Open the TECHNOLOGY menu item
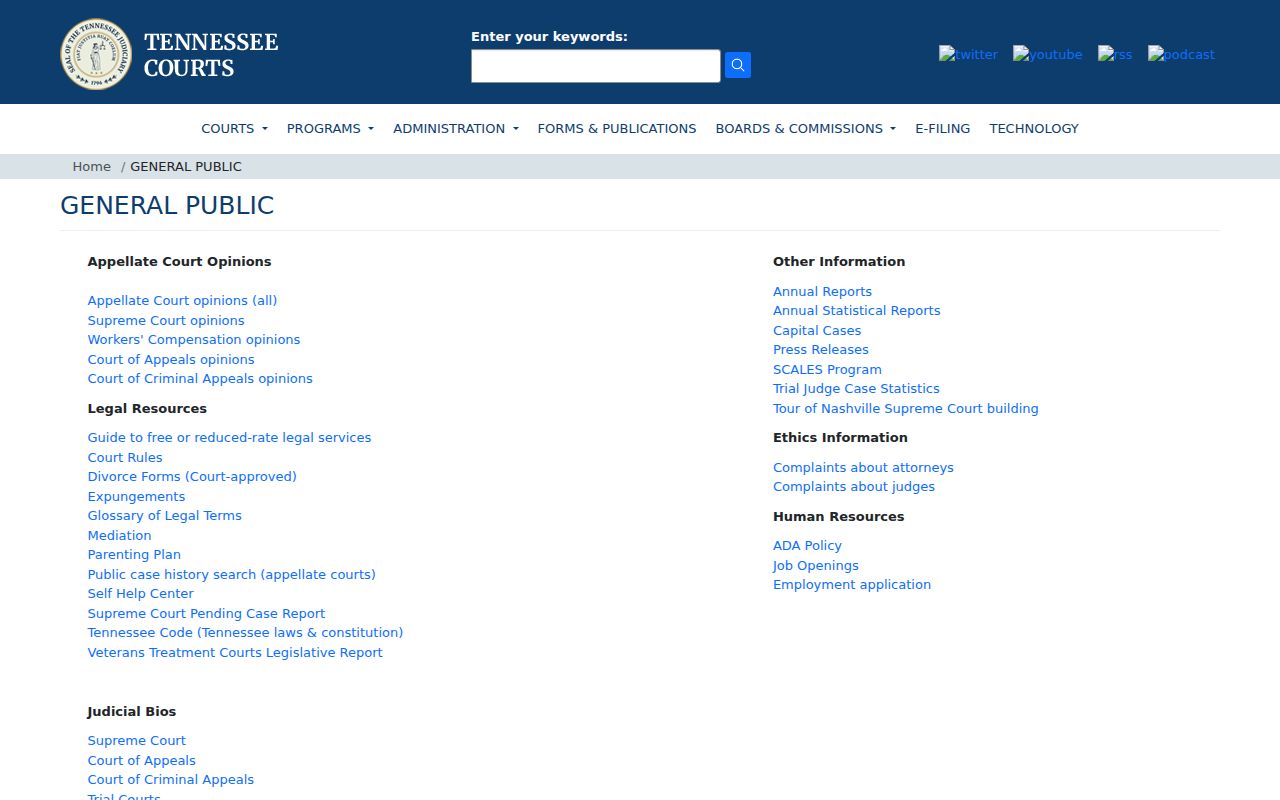The image size is (1280, 800). click(1034, 128)
